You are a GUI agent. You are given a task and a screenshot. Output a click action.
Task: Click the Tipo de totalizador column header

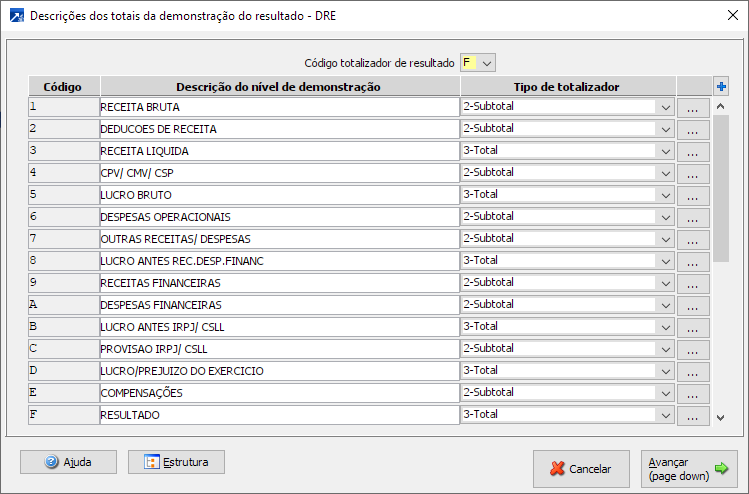[x=566, y=87]
